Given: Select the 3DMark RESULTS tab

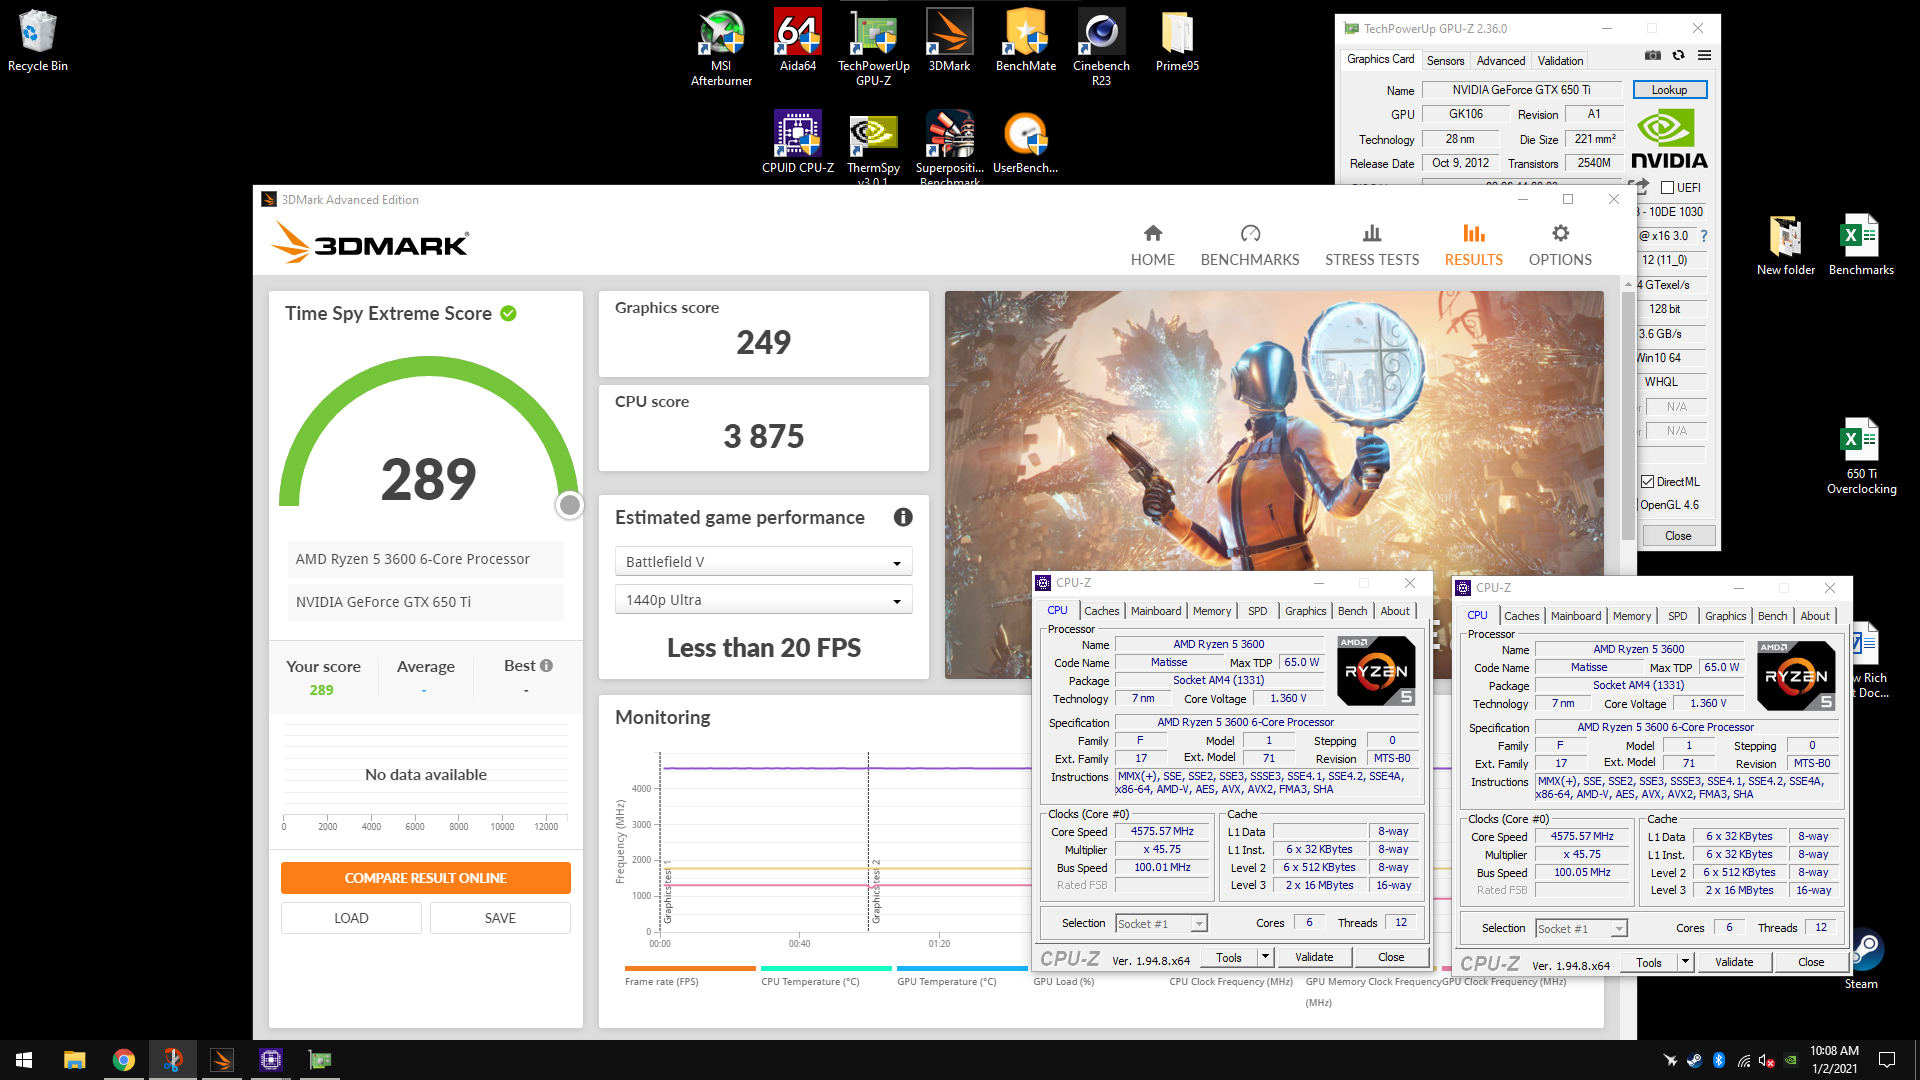Looking at the screenshot, I should point(1473,246).
